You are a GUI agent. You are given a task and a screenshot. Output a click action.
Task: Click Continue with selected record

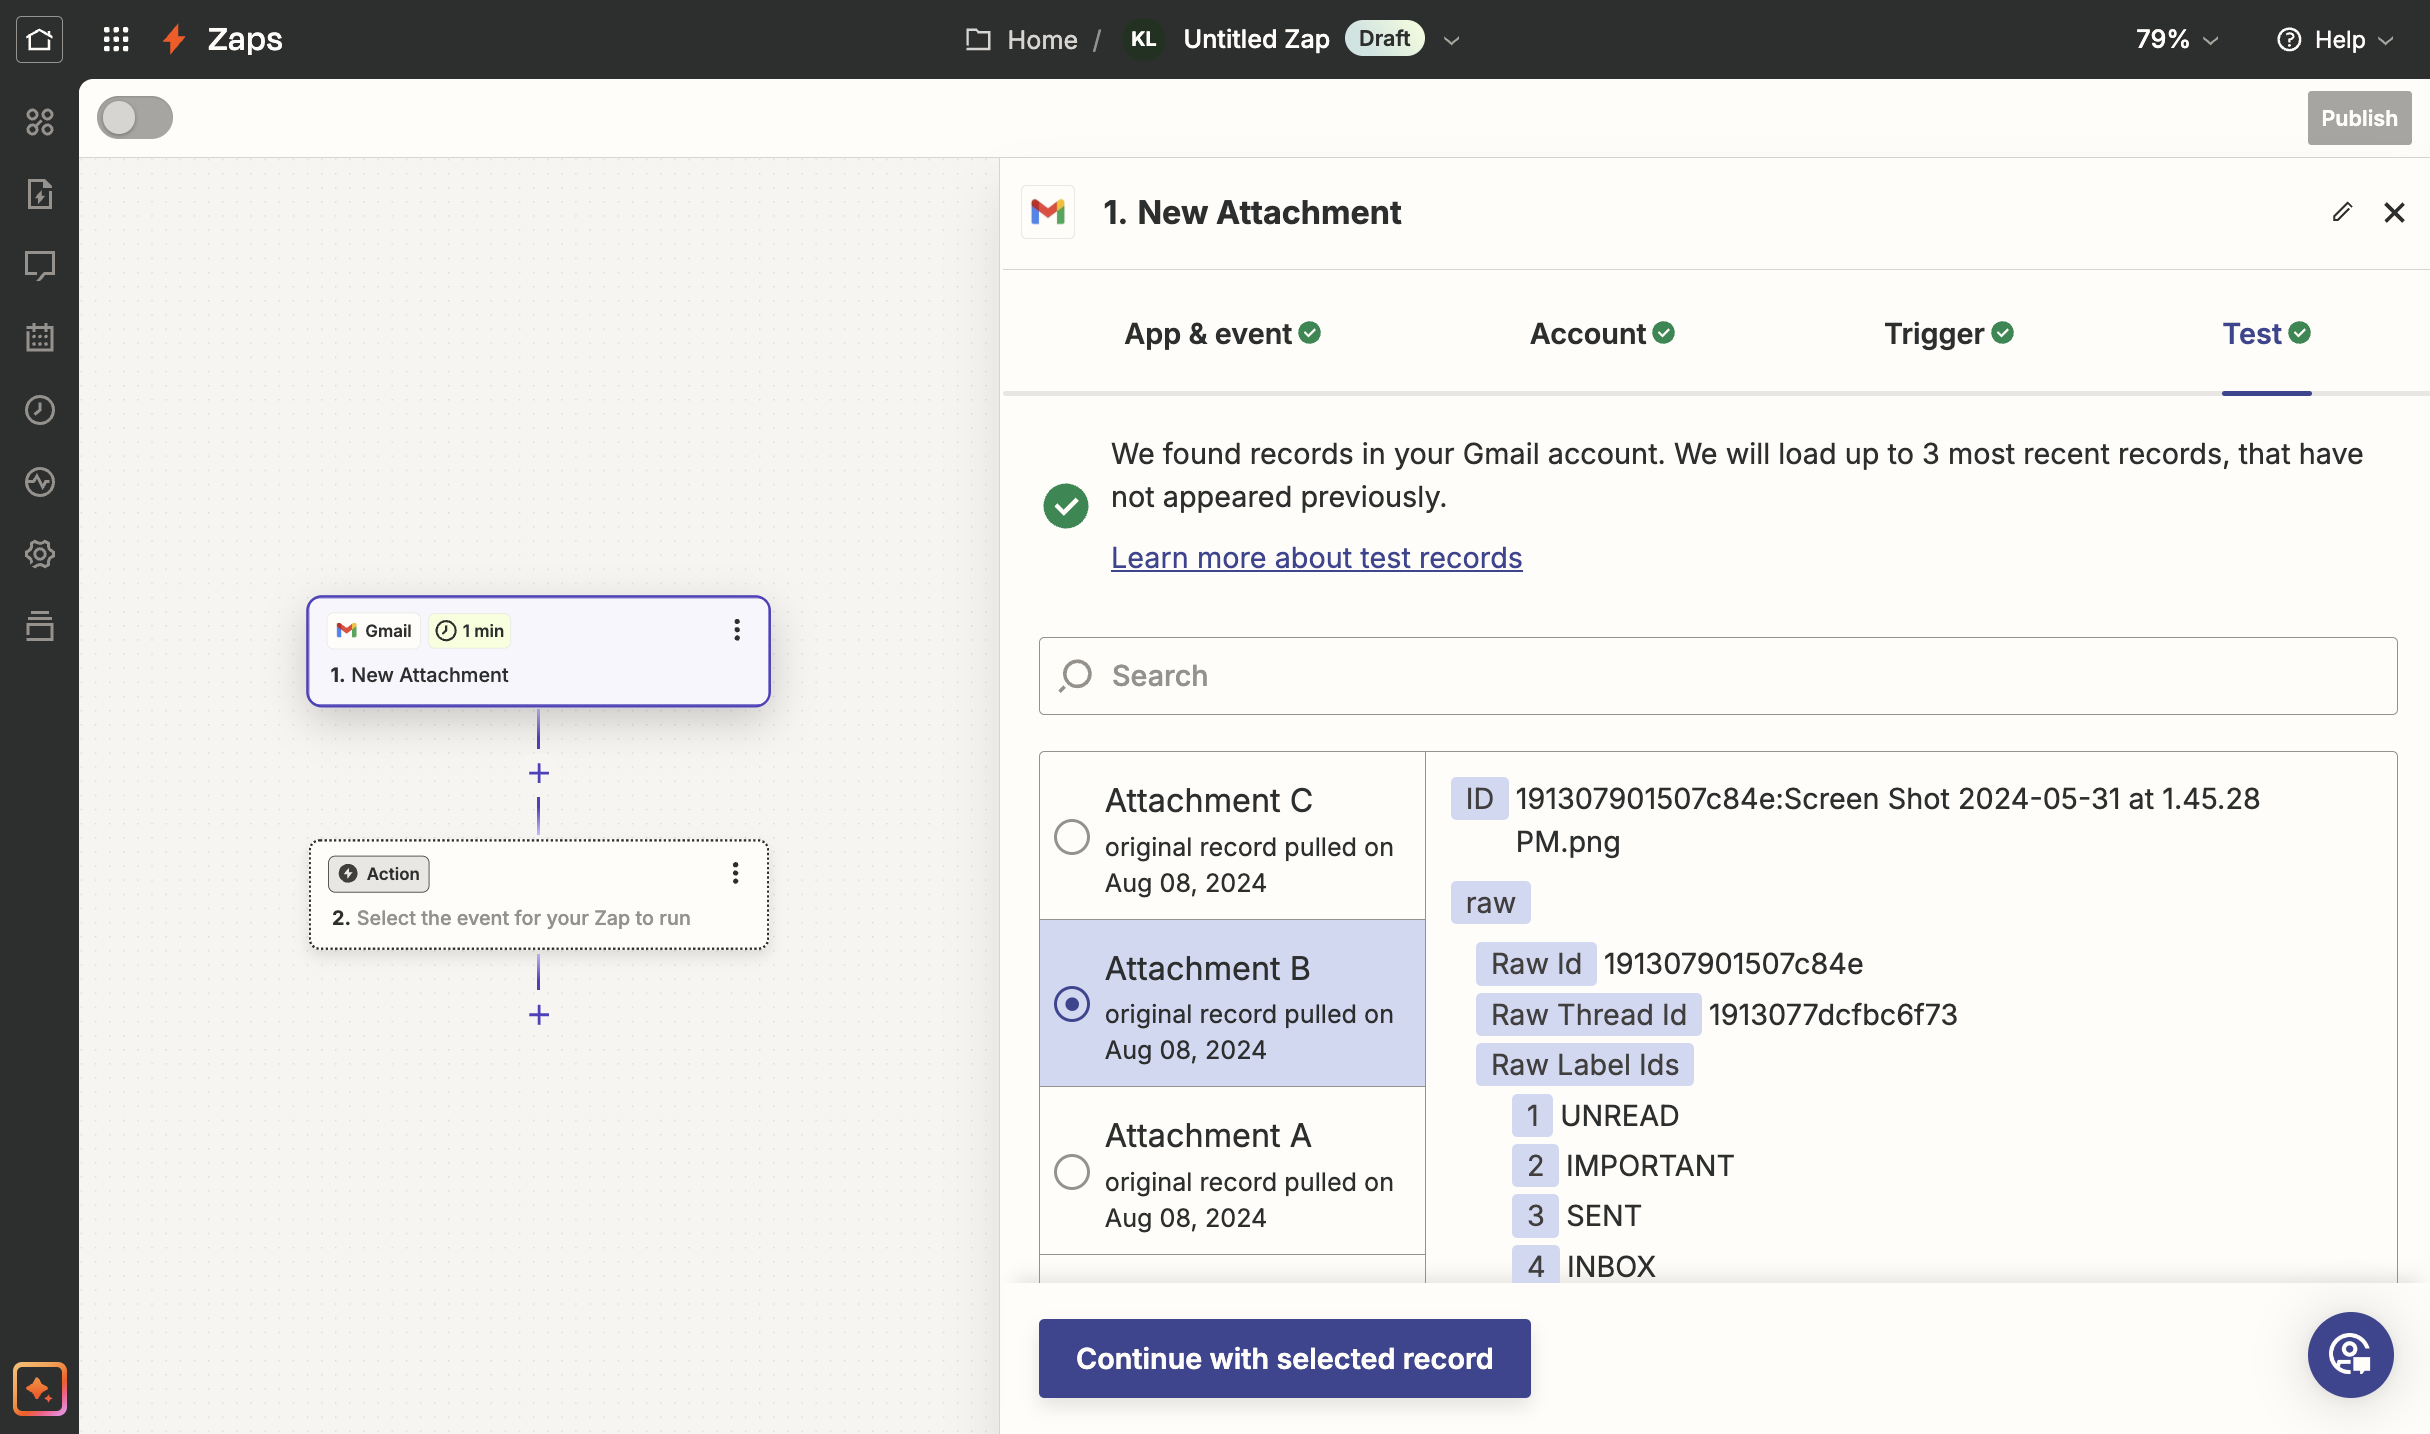pos(1284,1358)
